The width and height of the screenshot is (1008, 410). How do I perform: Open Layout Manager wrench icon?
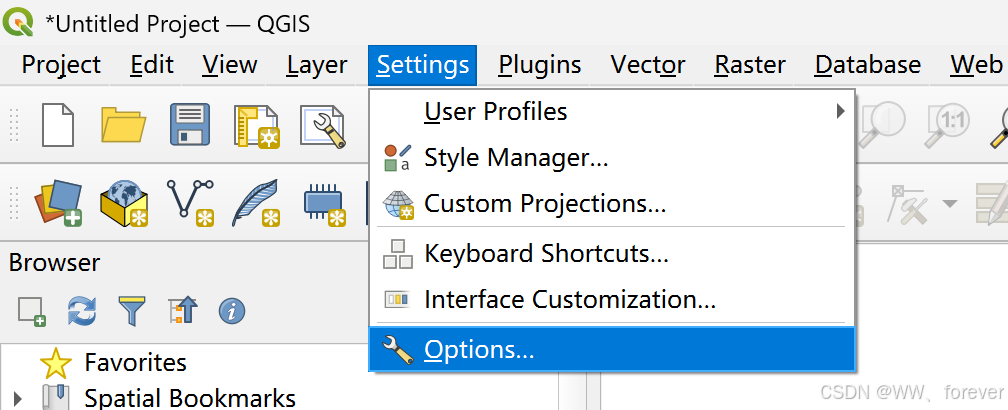pyautogui.click(x=323, y=127)
